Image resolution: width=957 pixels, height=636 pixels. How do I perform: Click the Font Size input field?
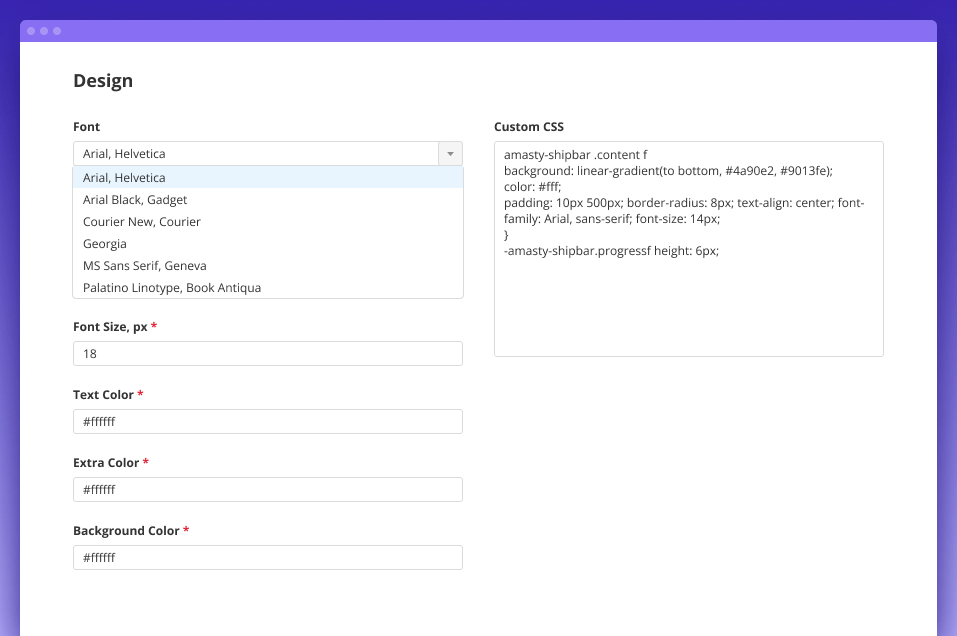point(267,354)
